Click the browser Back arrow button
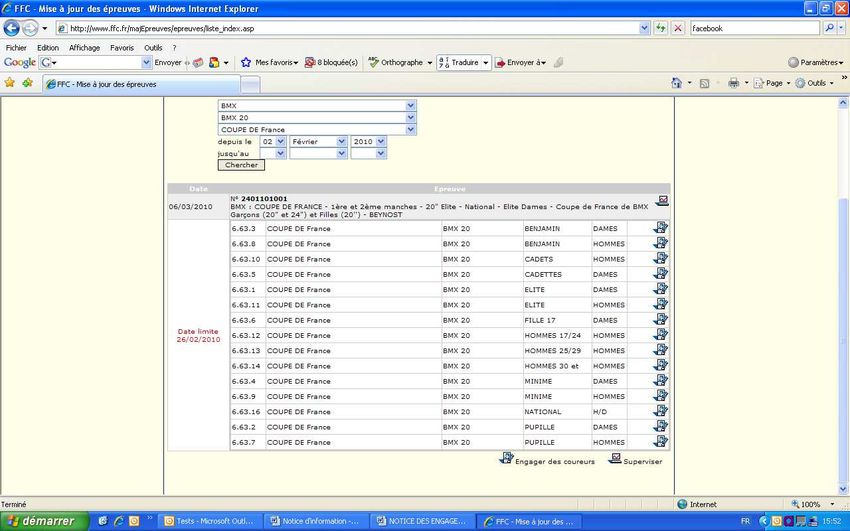This screenshot has height=531, width=850. (12, 28)
